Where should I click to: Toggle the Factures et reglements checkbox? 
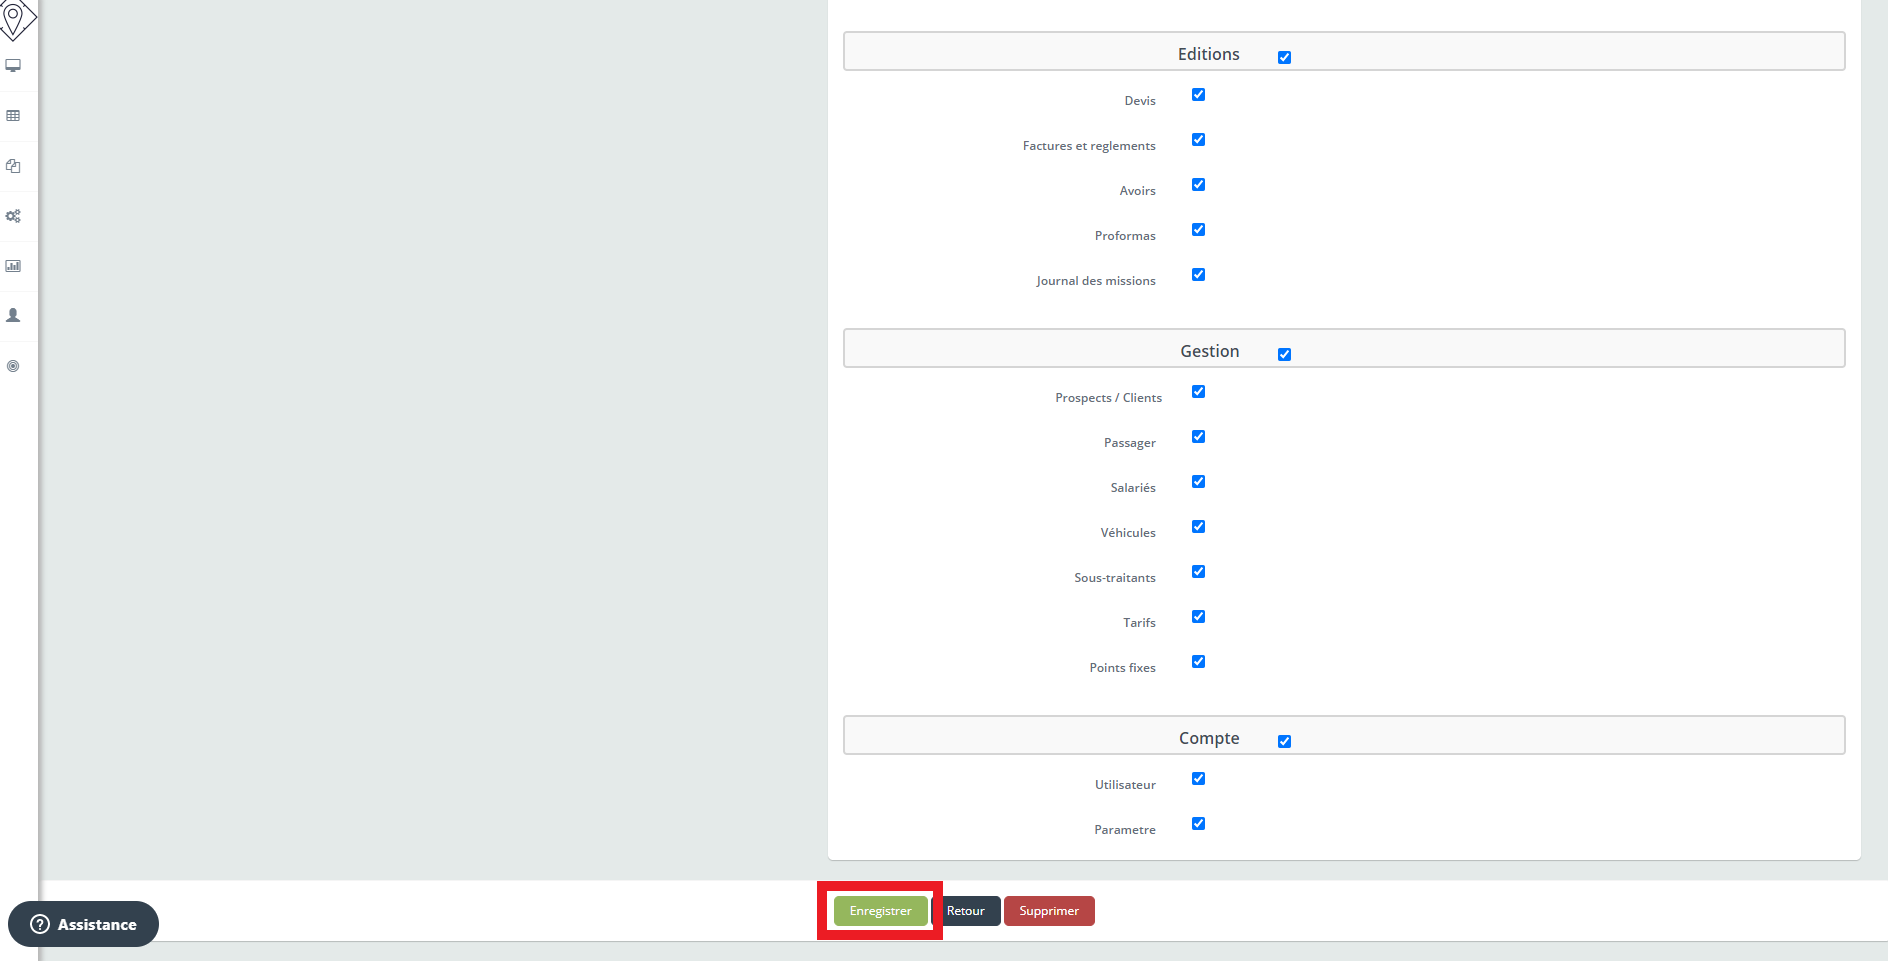pyautogui.click(x=1198, y=140)
